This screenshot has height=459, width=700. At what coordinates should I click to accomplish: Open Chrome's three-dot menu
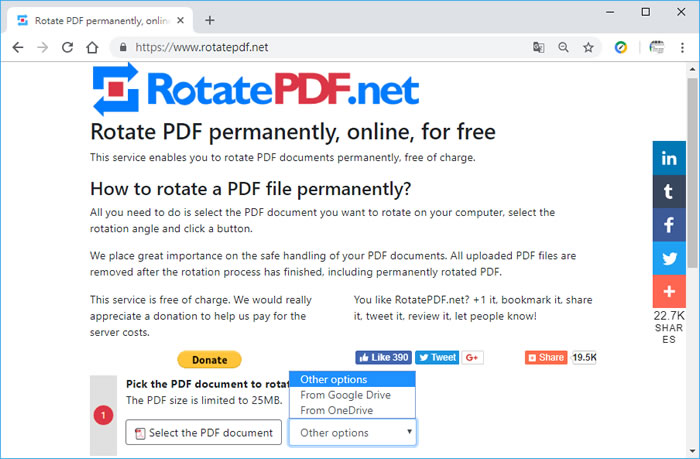(684, 47)
